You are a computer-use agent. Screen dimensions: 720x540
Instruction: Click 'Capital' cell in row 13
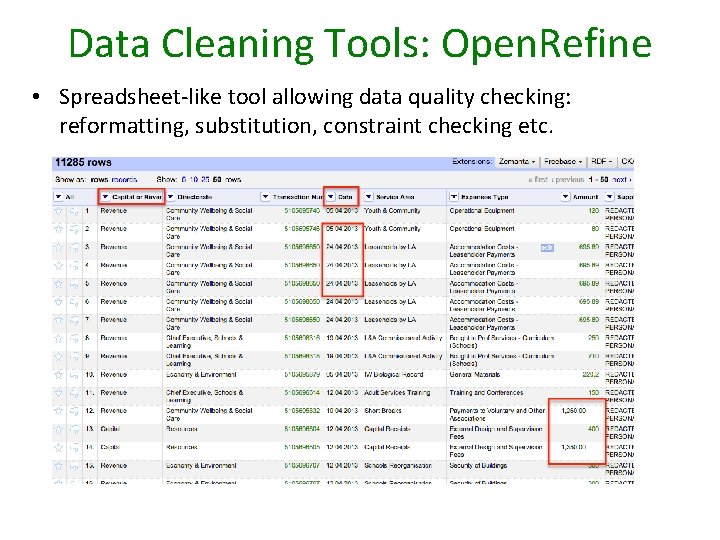[110, 429]
